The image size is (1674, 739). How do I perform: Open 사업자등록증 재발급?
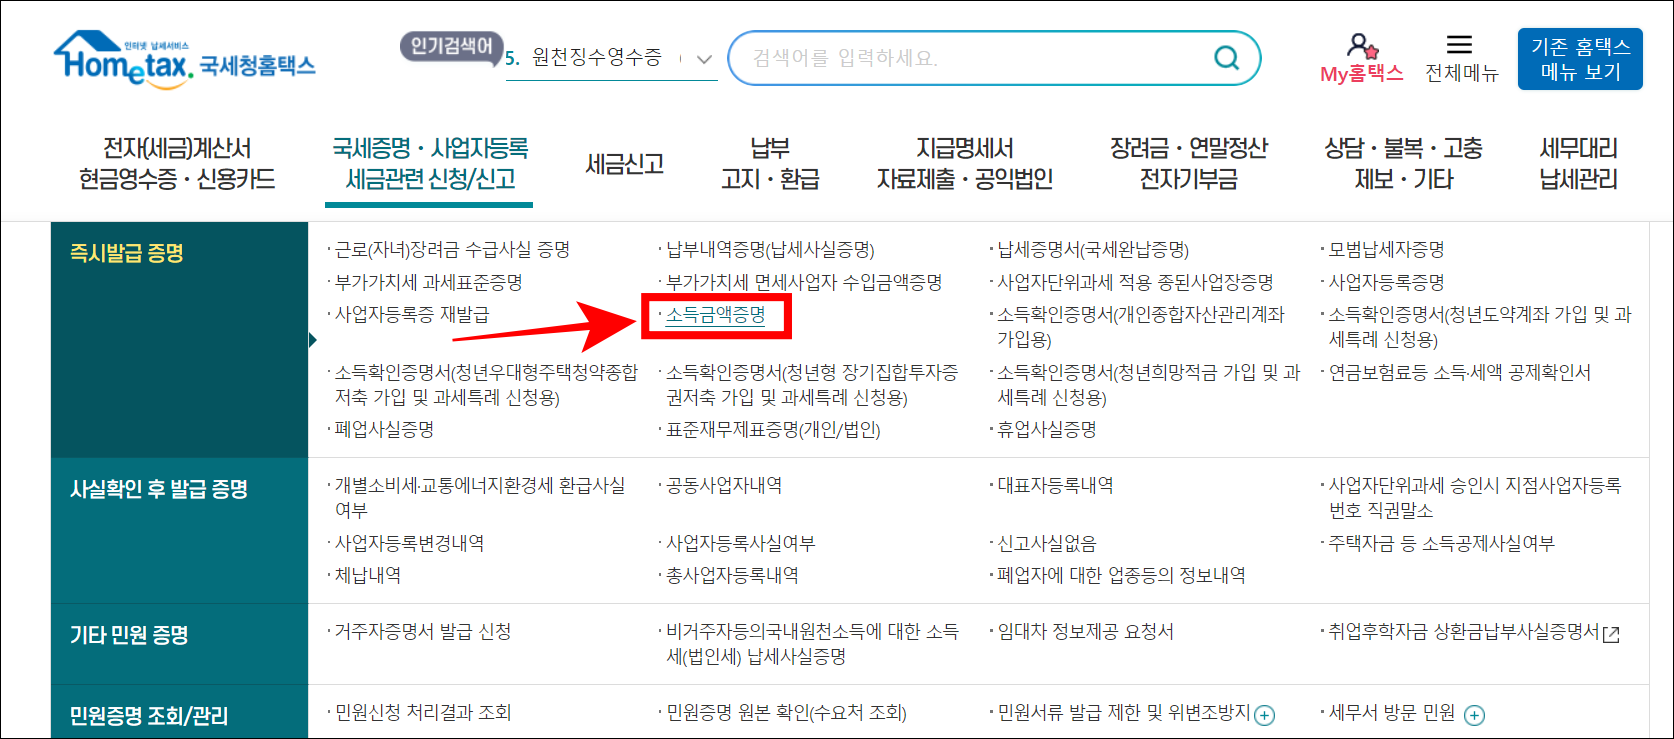tap(412, 315)
